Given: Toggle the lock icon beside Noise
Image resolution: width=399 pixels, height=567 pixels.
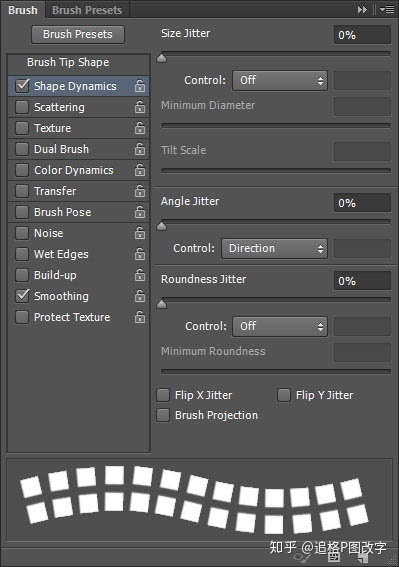Looking at the screenshot, I should point(140,233).
